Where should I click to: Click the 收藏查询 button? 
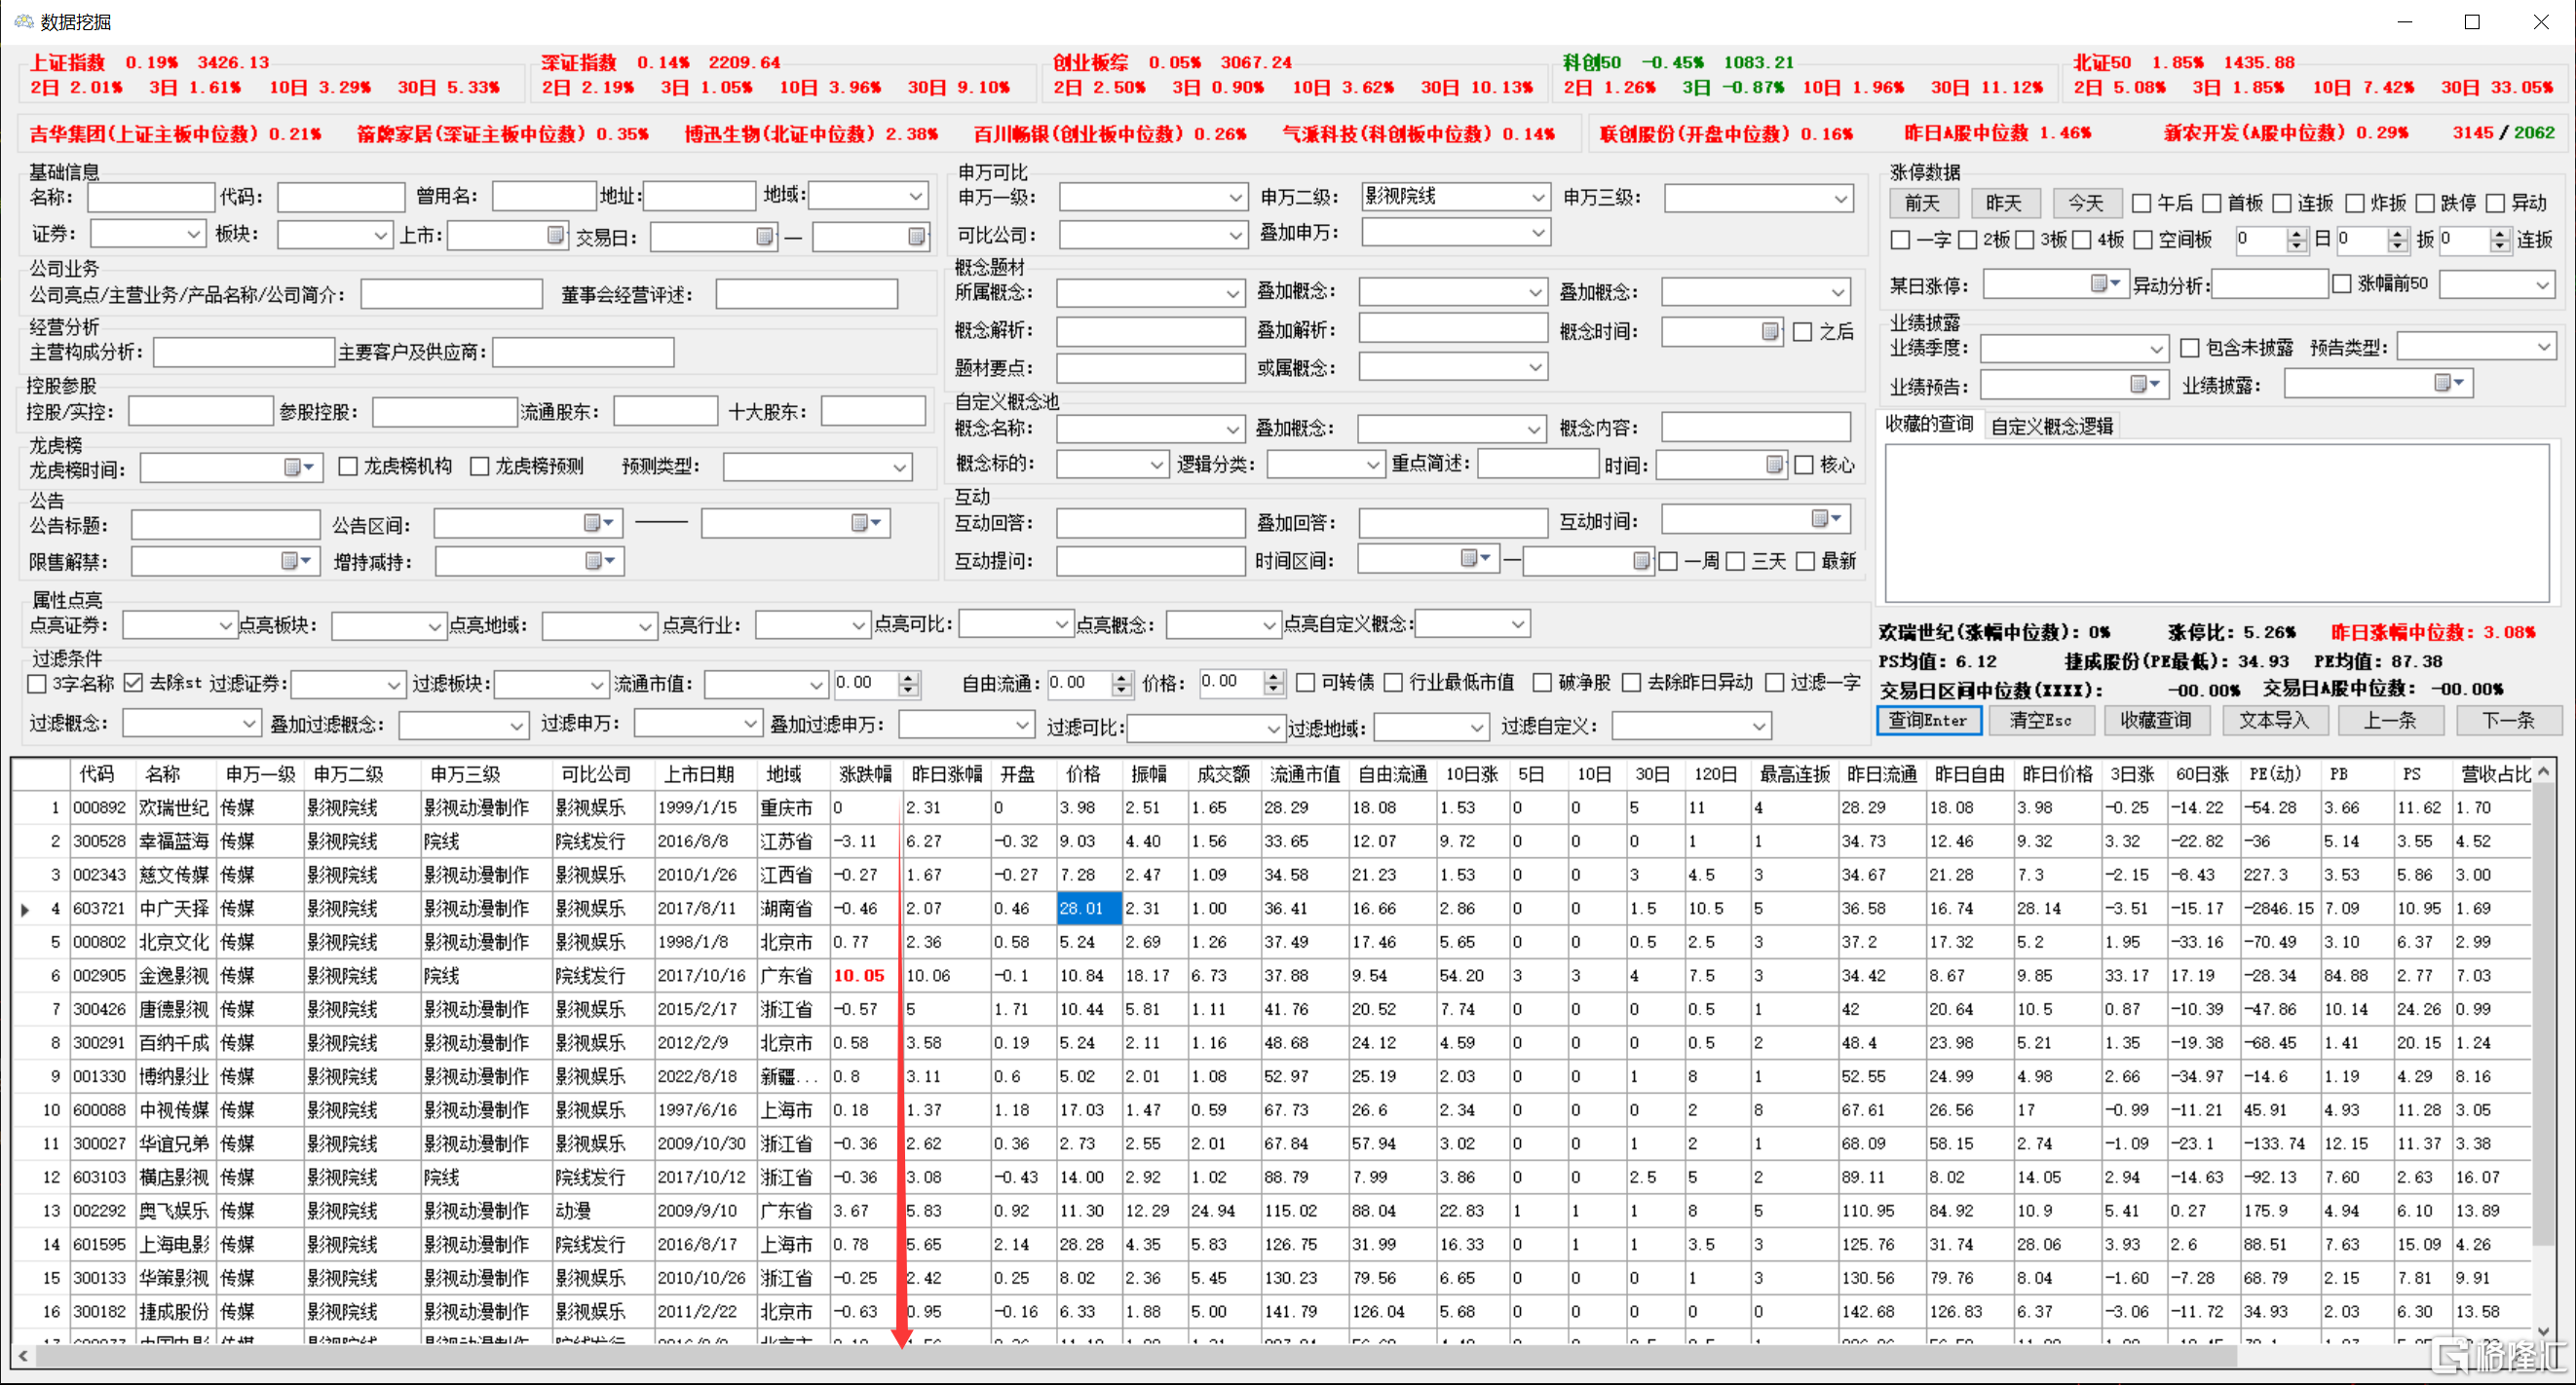[2155, 720]
